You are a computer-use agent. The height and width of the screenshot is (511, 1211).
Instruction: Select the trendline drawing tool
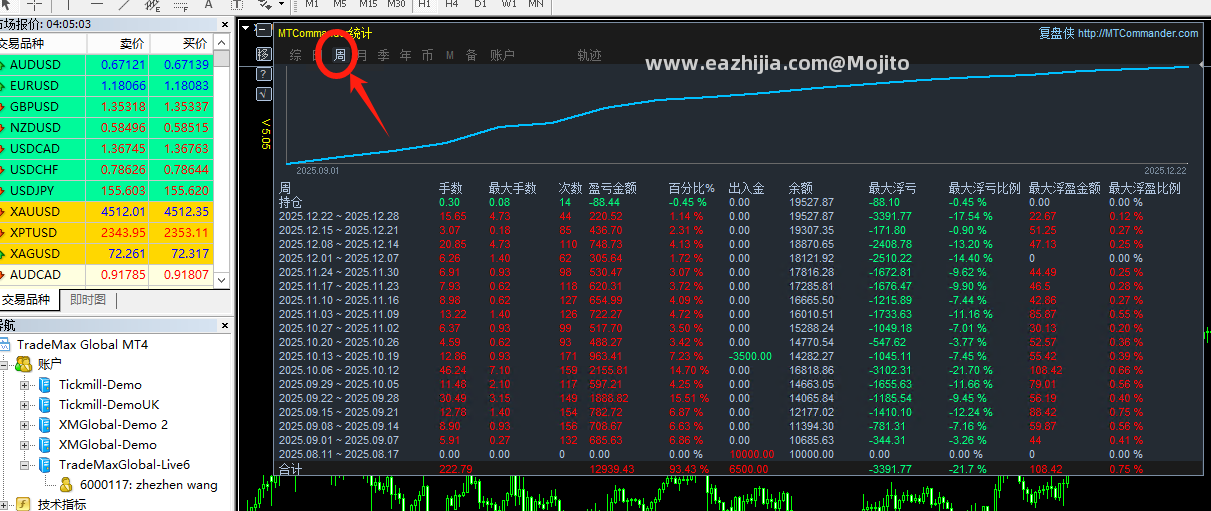click(126, 4)
